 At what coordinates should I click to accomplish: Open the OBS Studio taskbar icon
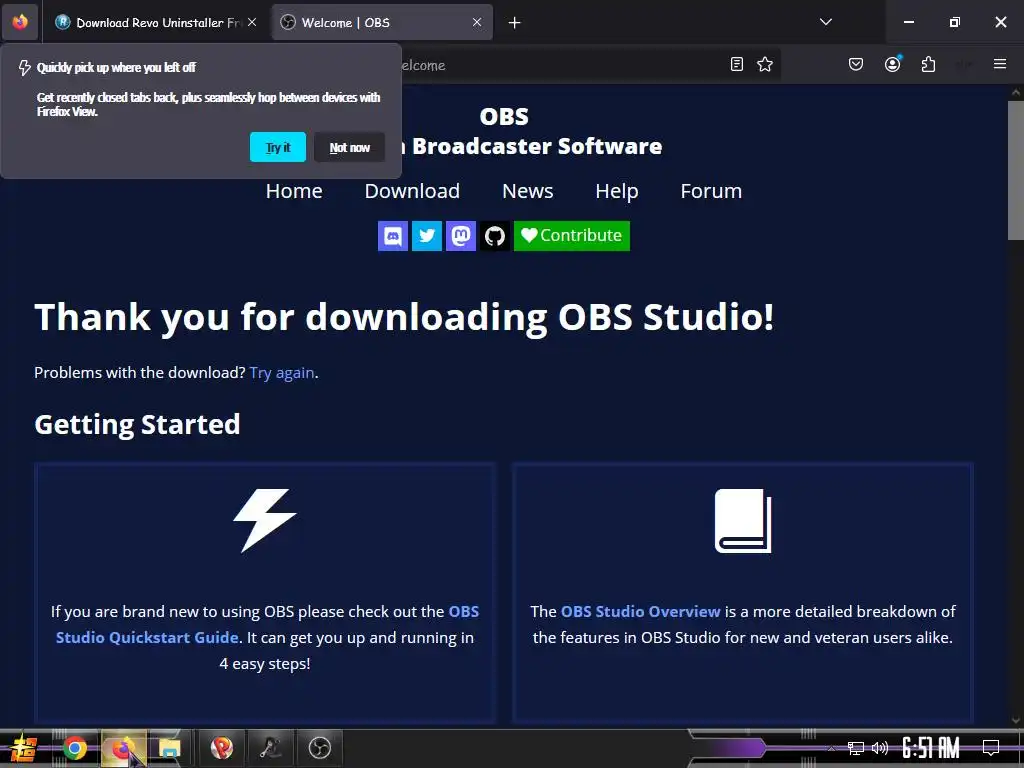click(319, 748)
